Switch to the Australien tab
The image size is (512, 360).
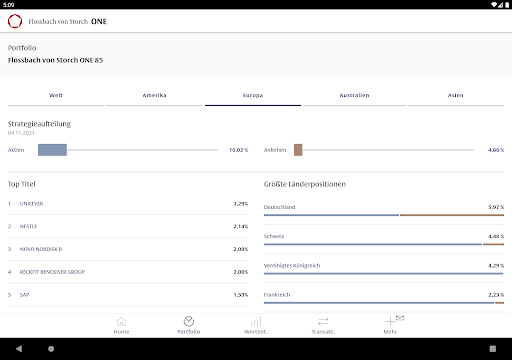pyautogui.click(x=354, y=95)
